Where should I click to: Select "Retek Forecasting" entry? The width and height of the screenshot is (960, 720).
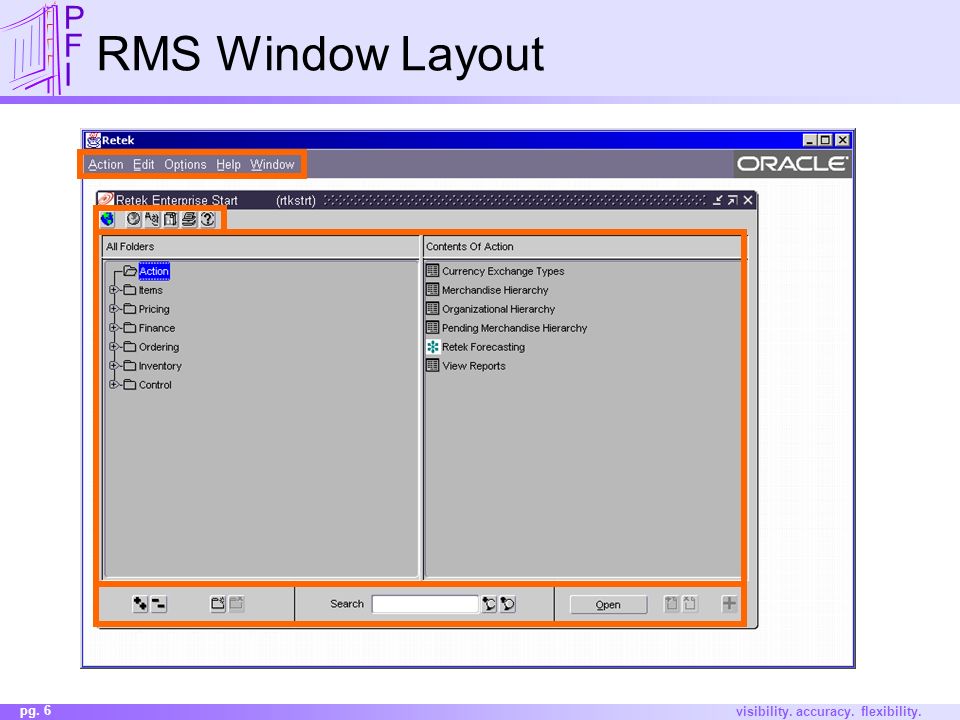coord(484,347)
